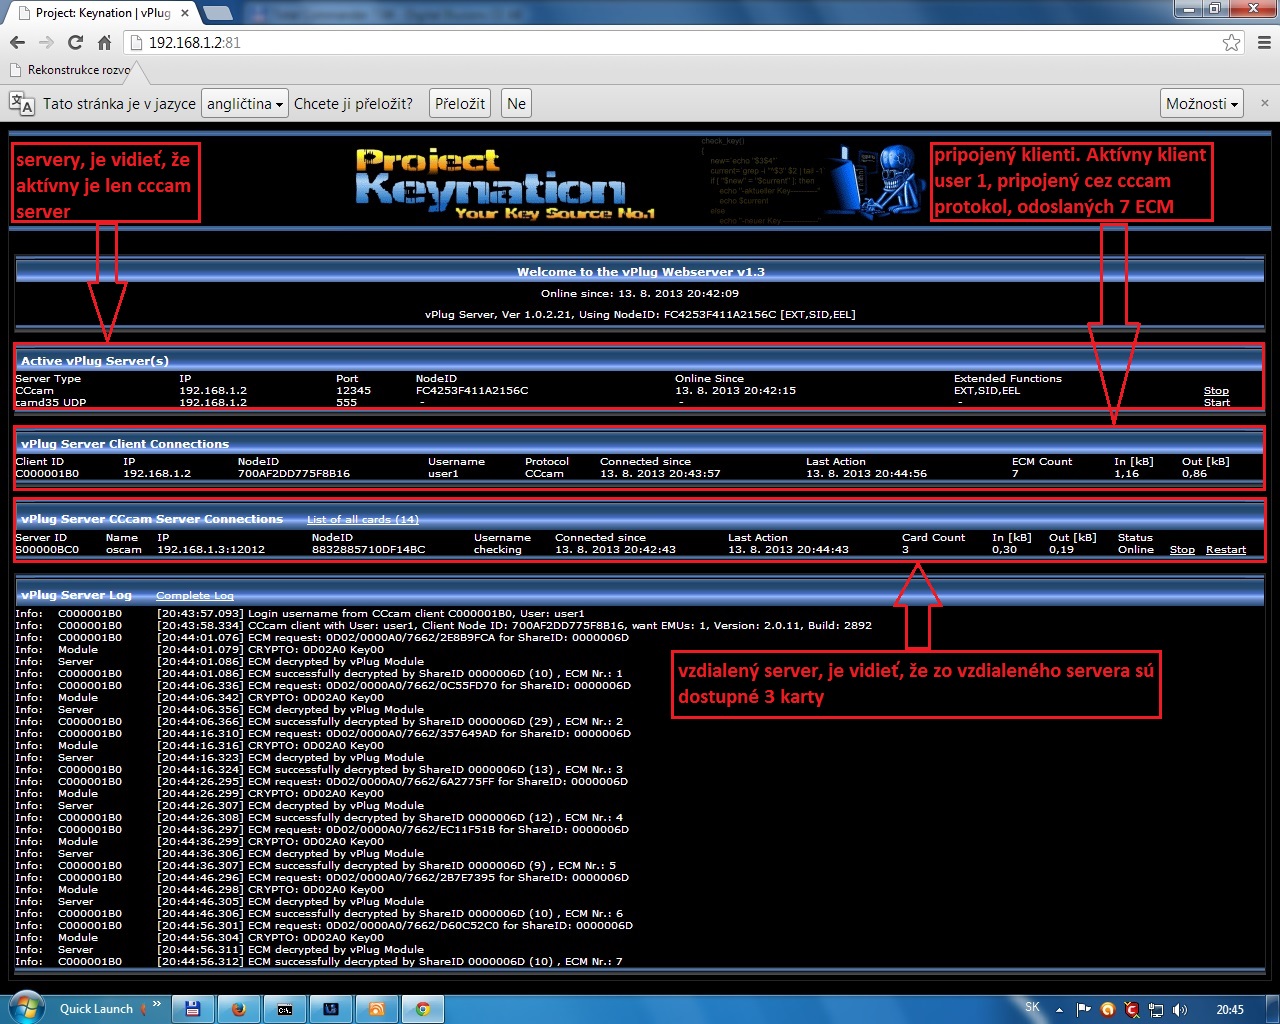Screen dimensions: 1280x1024
Task: Click the Ne button in the translate bar
Action: (x=516, y=104)
